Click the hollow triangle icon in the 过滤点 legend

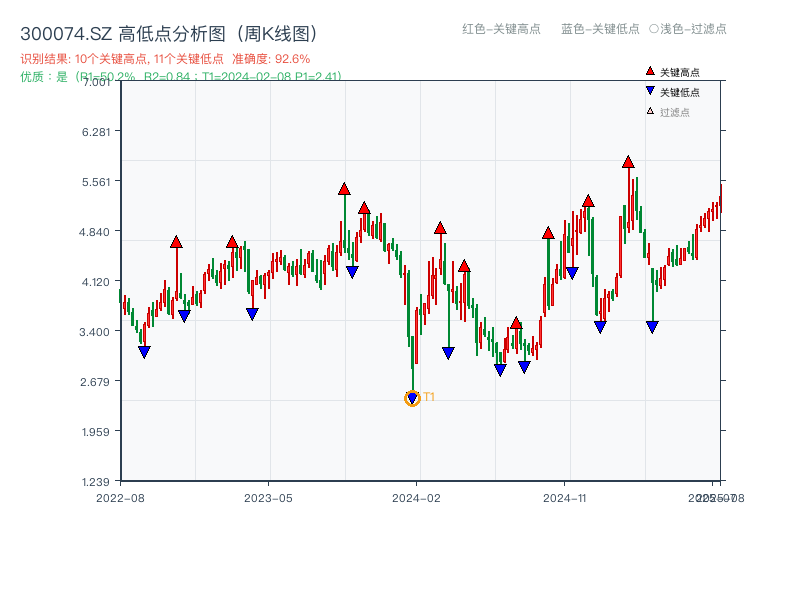(x=650, y=111)
